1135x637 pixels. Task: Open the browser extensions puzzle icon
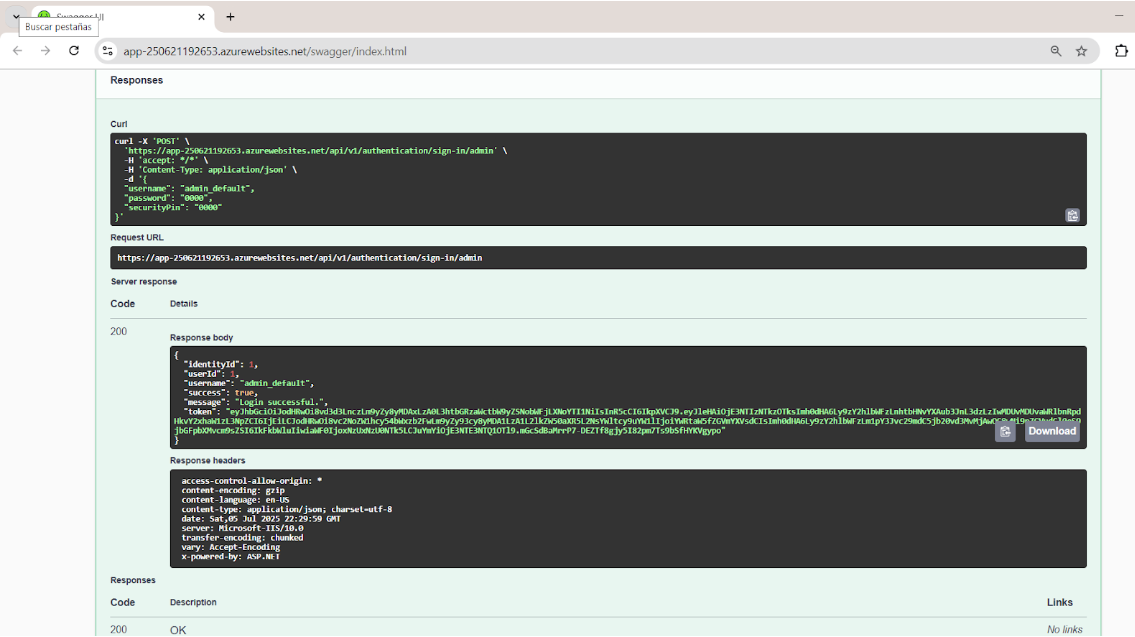[x=1121, y=51]
